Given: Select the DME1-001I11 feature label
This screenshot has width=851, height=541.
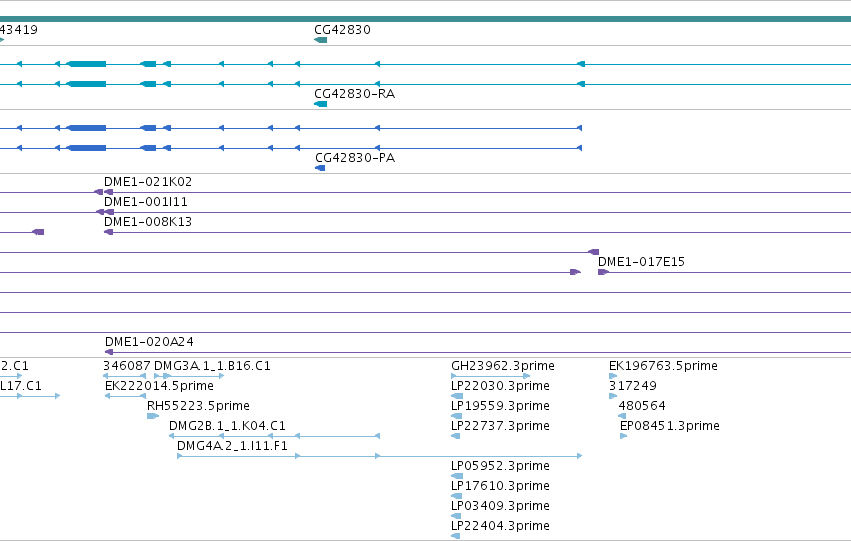Looking at the screenshot, I should 146,202.
